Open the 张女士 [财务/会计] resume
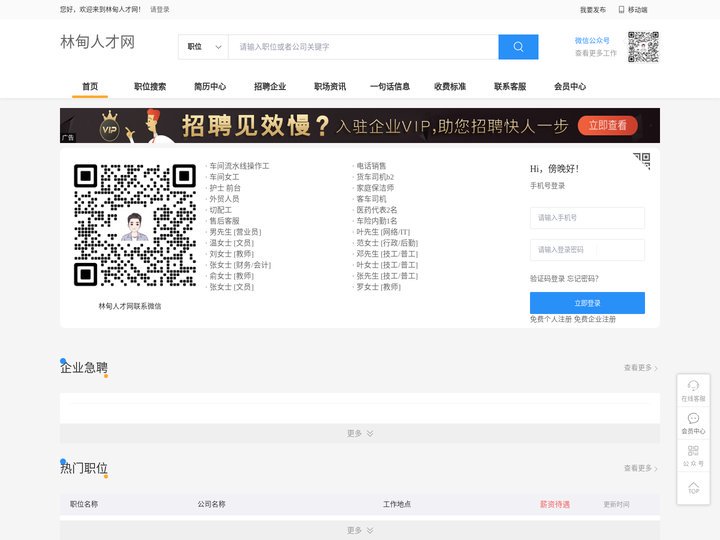 click(240, 265)
